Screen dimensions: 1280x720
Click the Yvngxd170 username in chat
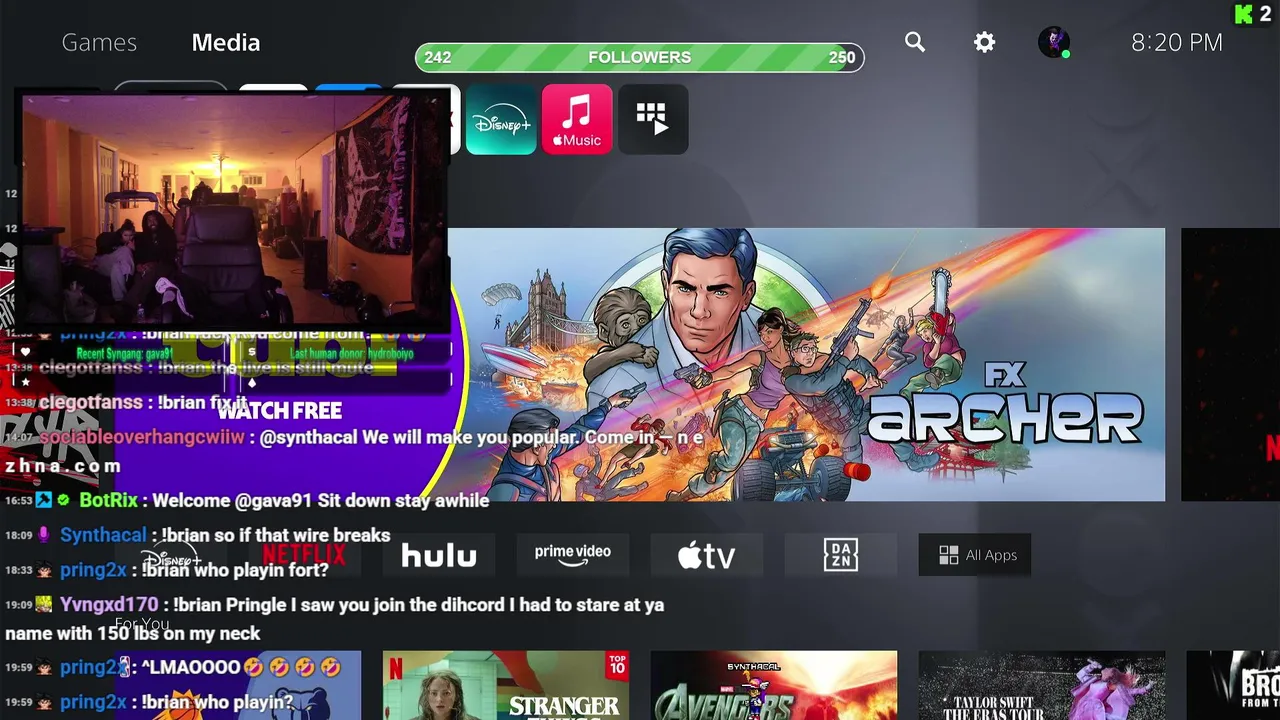pyautogui.click(x=109, y=605)
